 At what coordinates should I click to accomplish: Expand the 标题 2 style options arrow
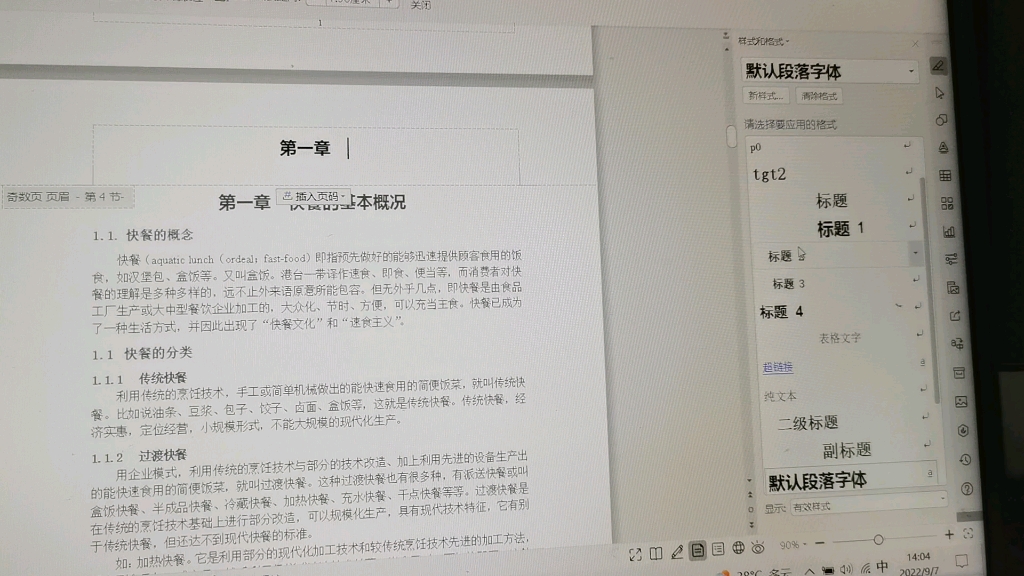913,254
